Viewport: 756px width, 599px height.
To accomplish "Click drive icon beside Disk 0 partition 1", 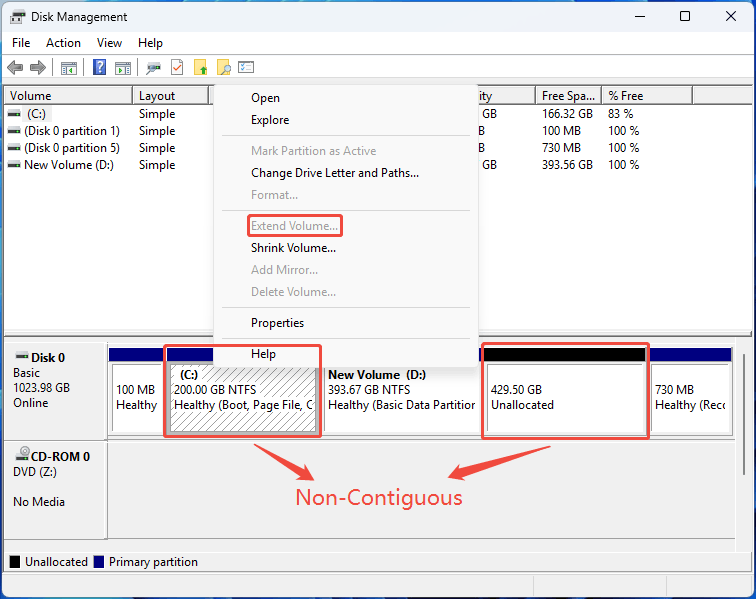I will pos(14,131).
